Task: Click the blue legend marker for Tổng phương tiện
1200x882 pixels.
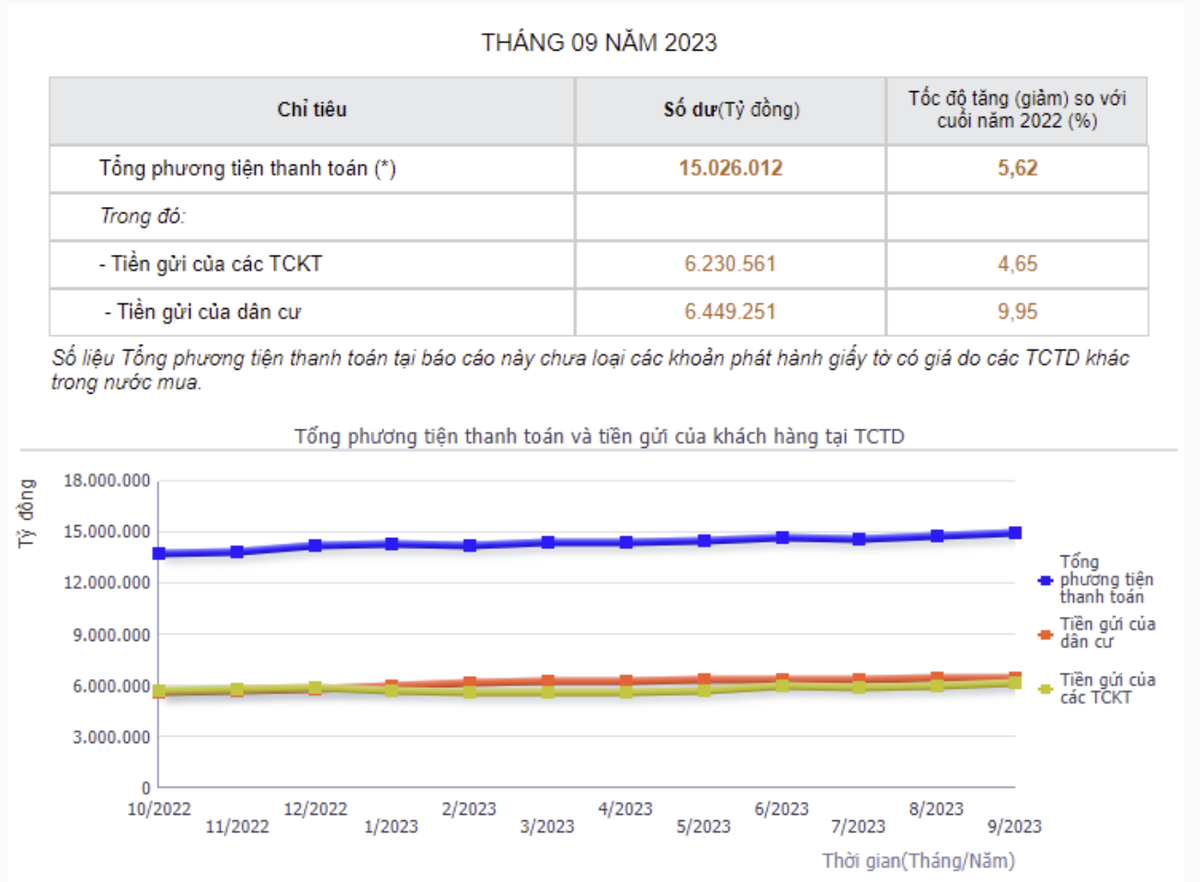Action: point(1045,580)
